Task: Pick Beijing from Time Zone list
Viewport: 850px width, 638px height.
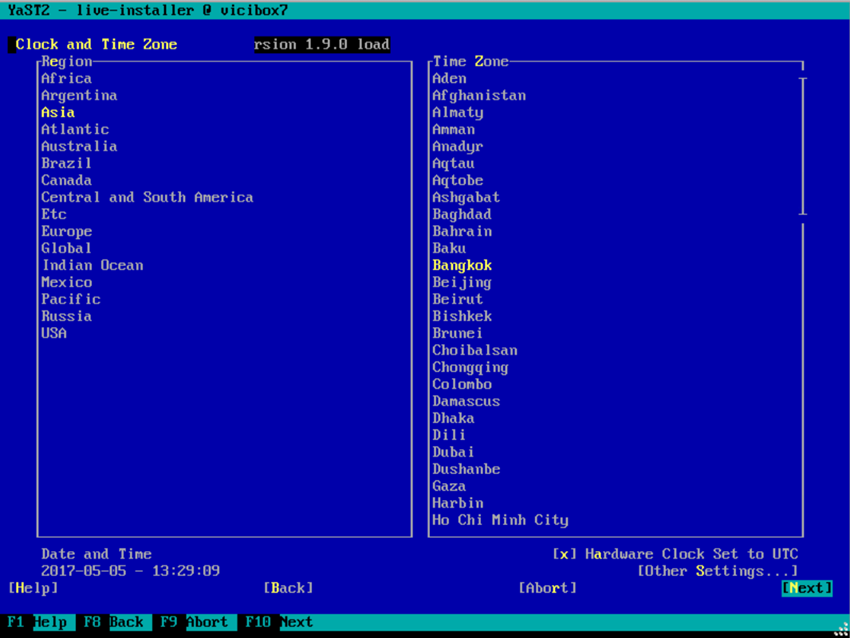Action: tap(461, 282)
